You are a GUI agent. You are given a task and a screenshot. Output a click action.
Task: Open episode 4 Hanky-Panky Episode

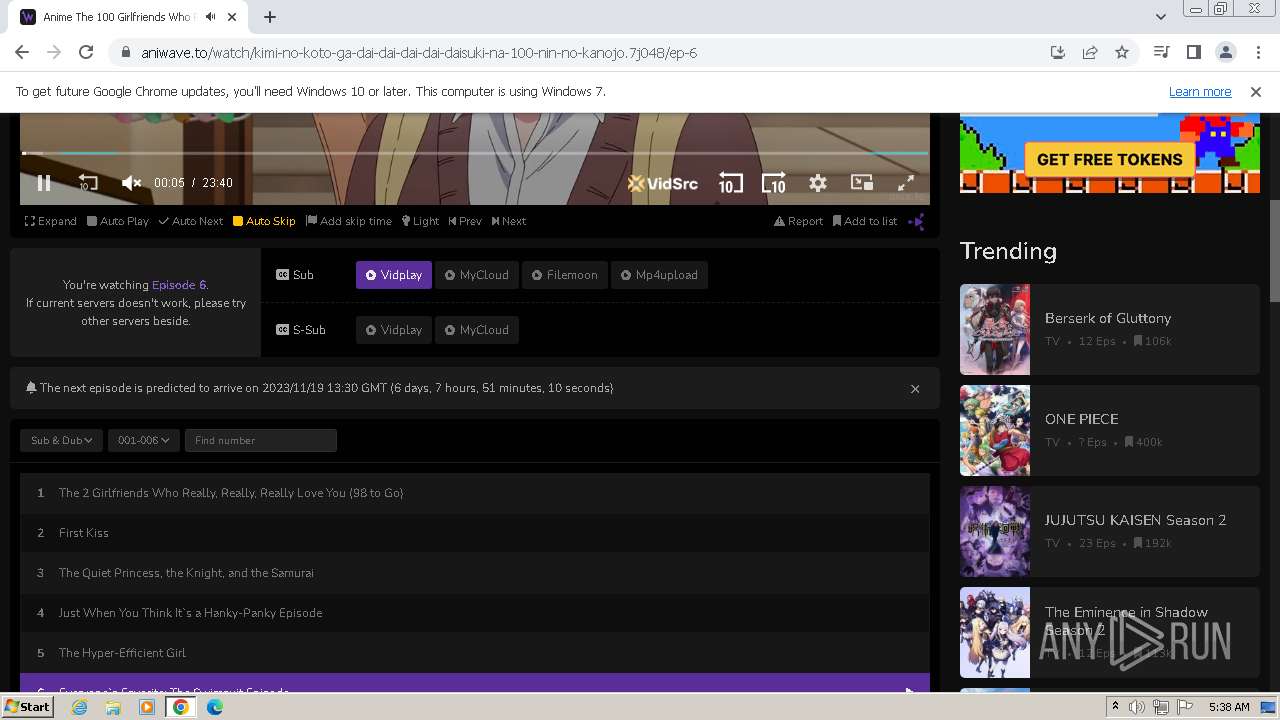pos(475,613)
